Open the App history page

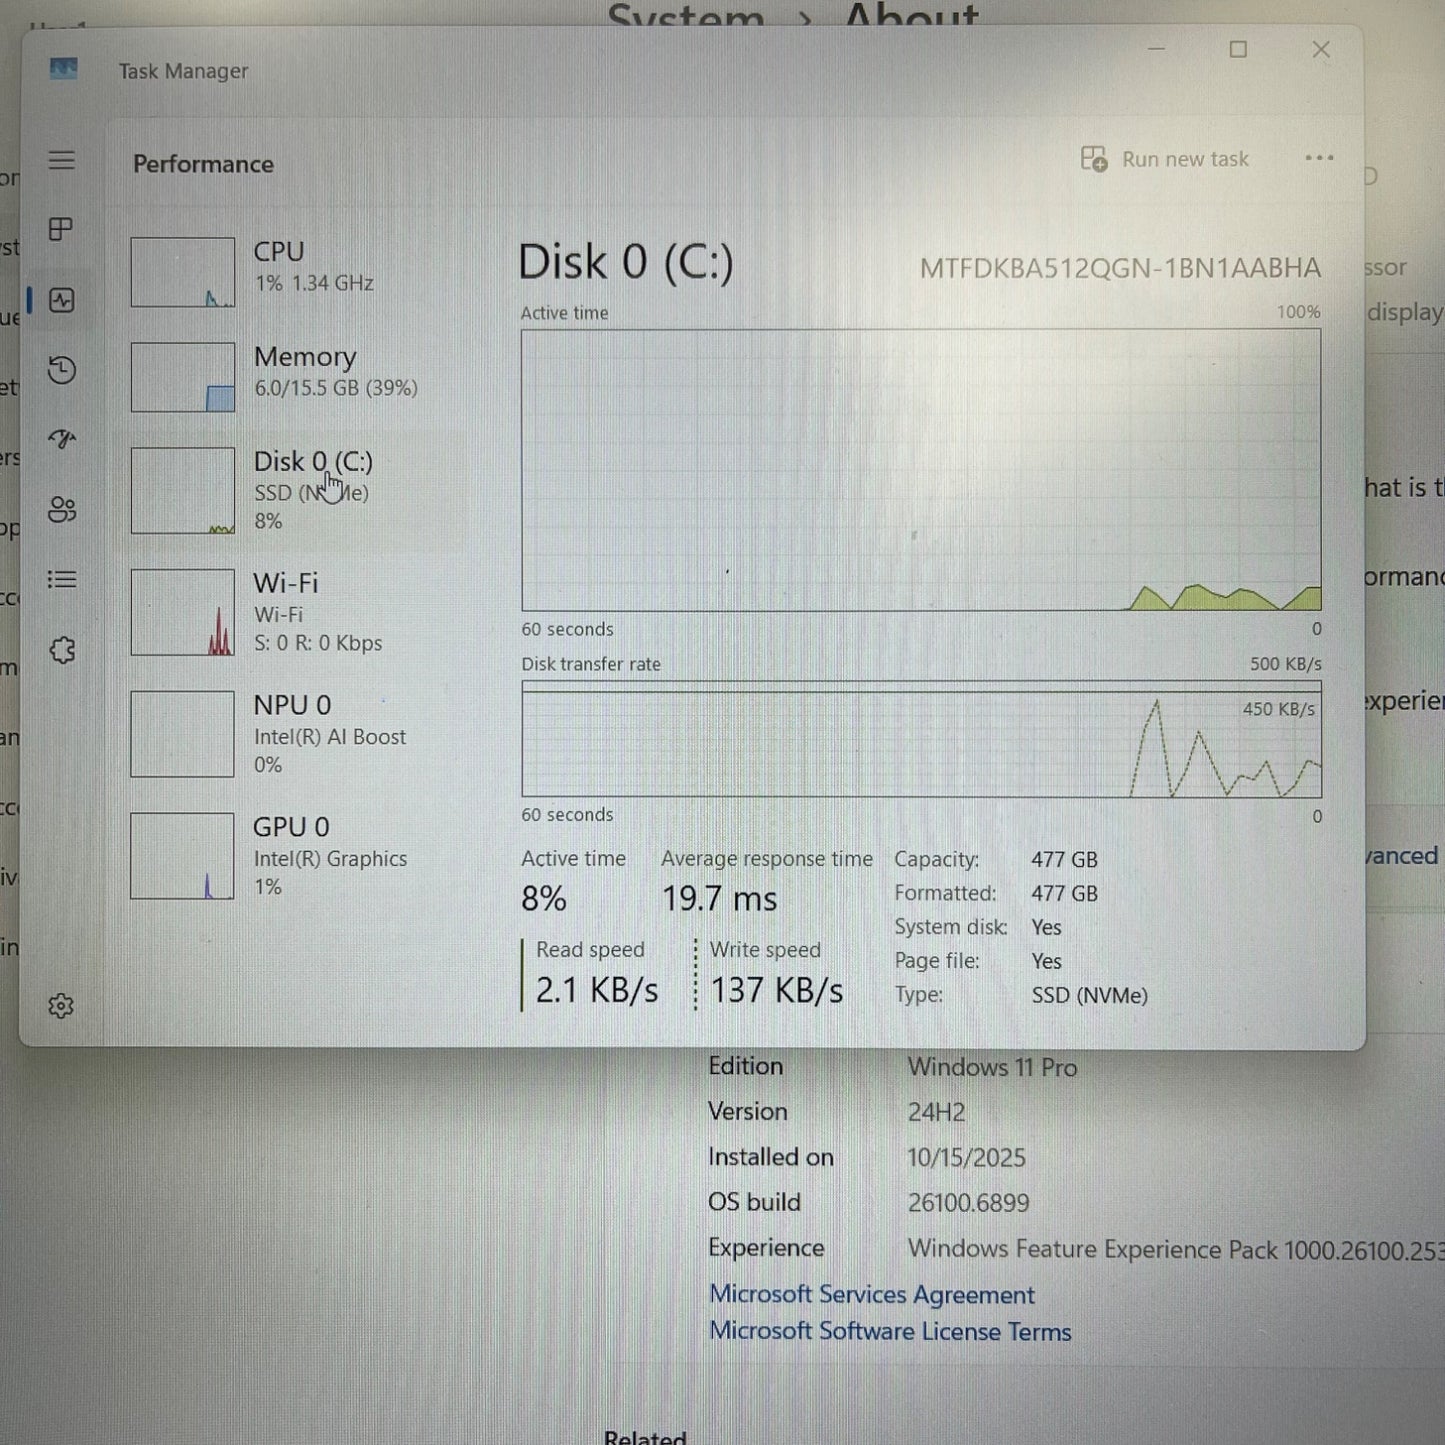click(62, 370)
